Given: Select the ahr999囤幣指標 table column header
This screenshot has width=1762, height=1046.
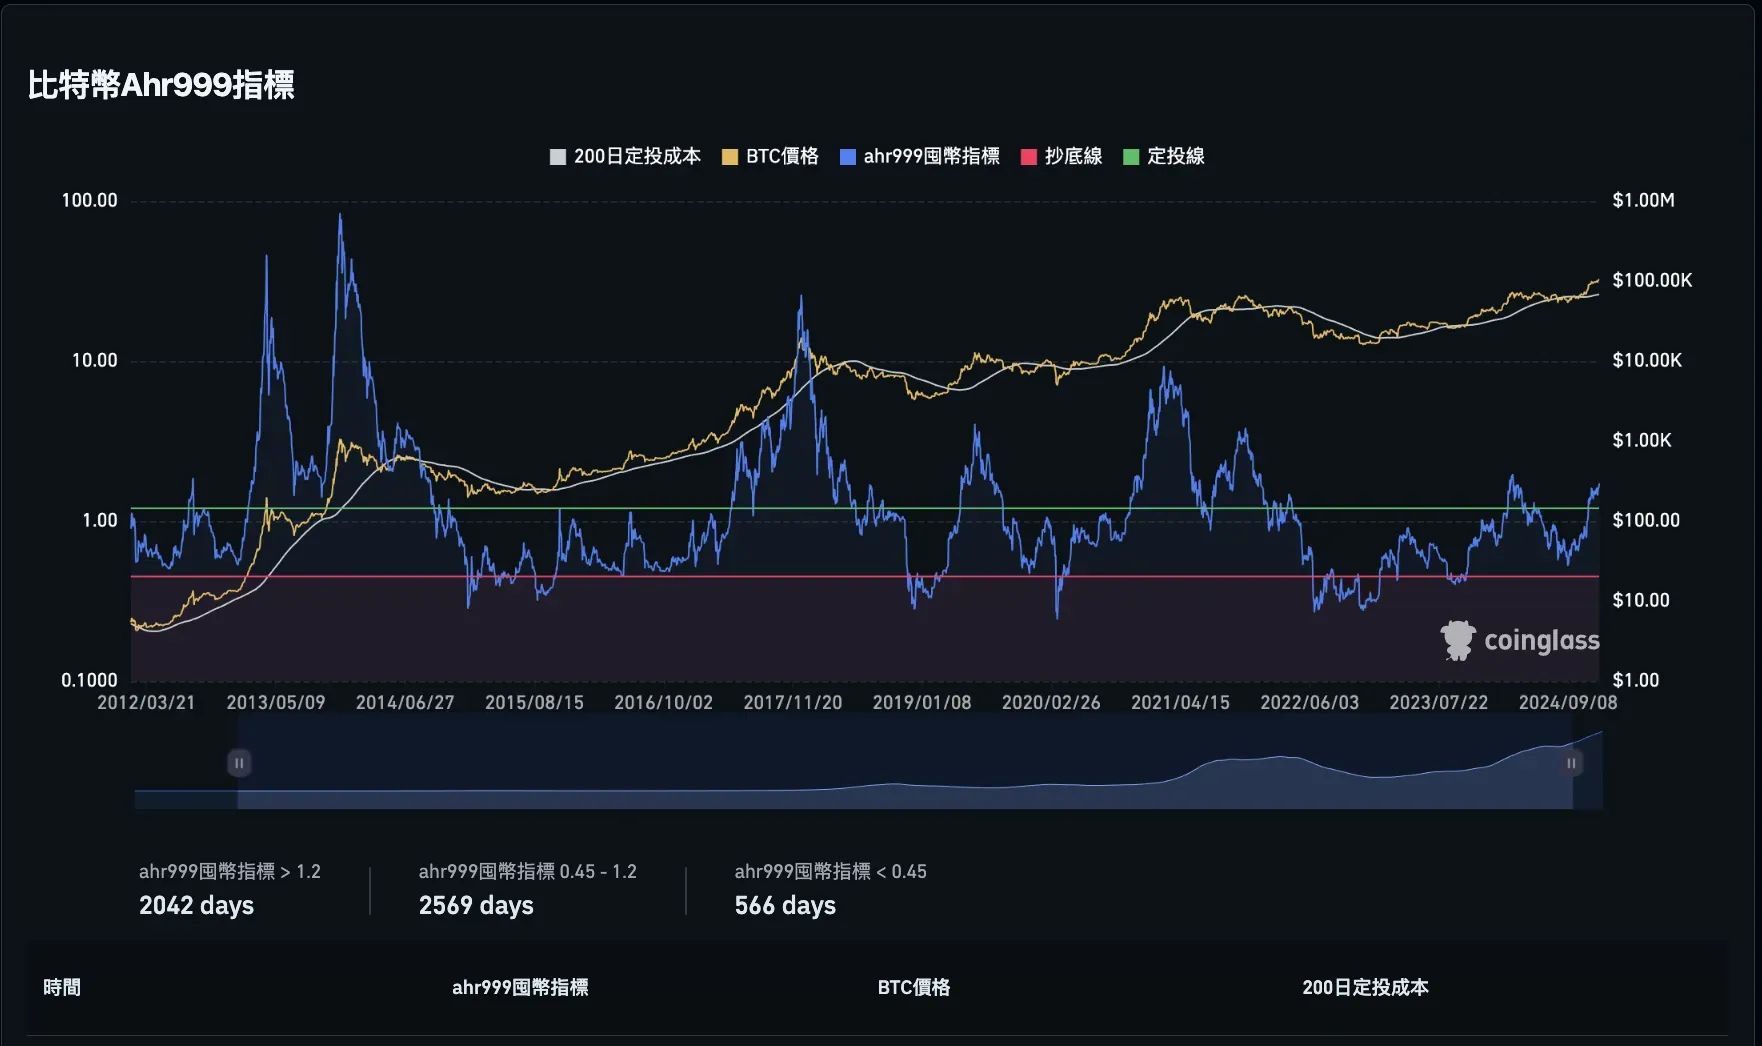Looking at the screenshot, I should point(520,988).
